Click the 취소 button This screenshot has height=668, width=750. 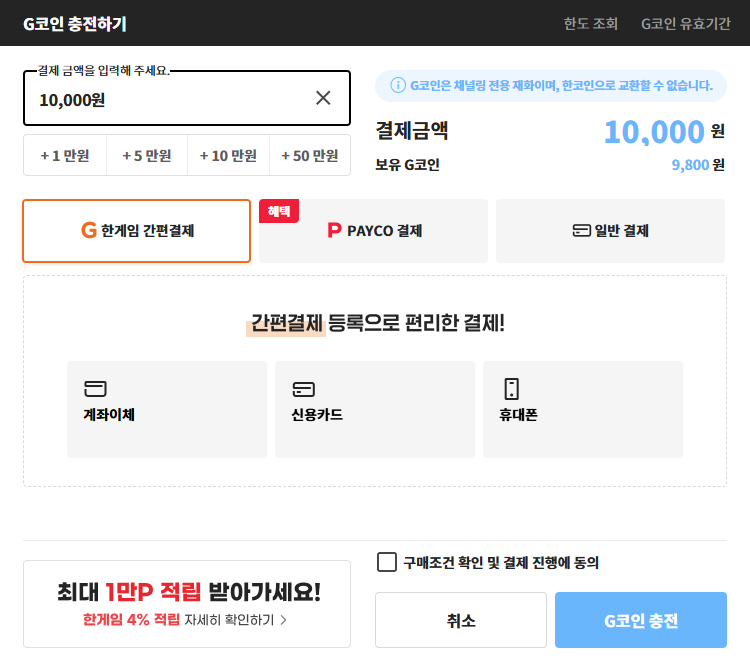point(461,620)
